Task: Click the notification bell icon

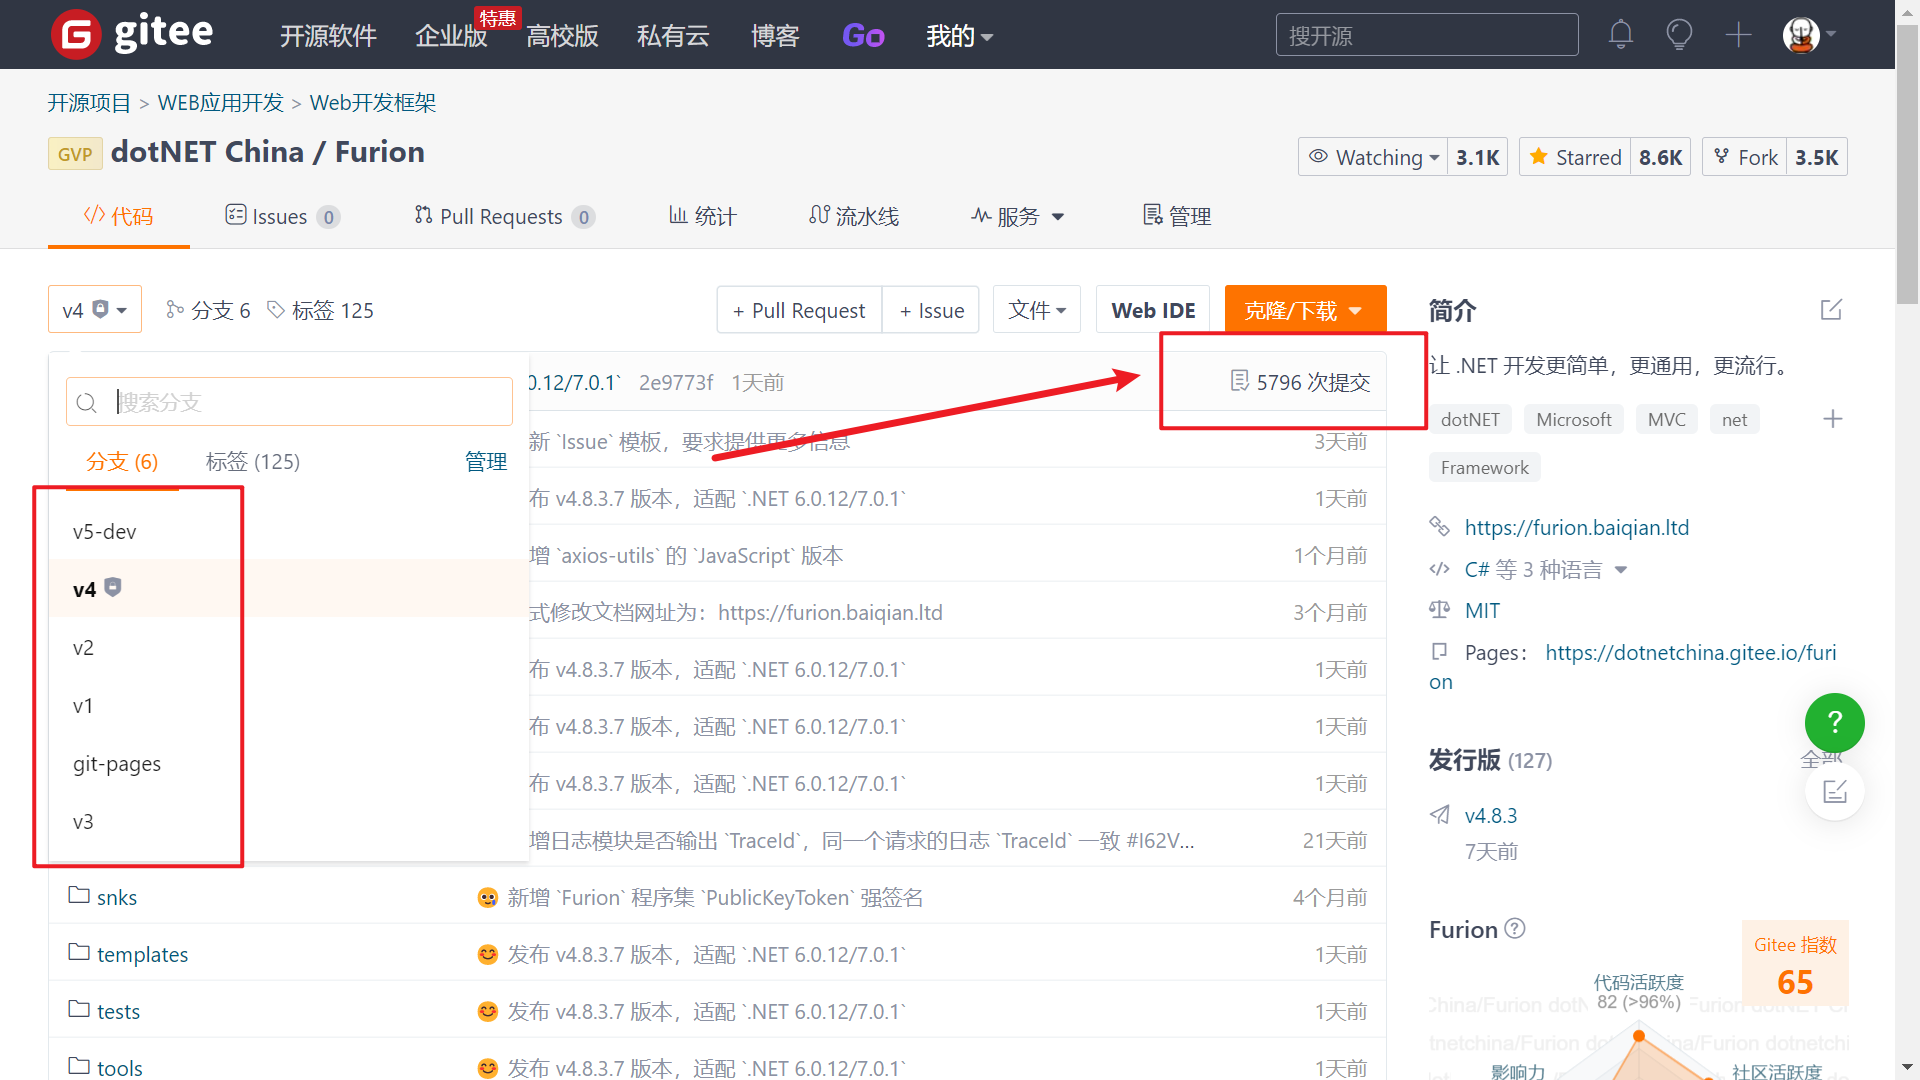Action: pyautogui.click(x=1620, y=35)
